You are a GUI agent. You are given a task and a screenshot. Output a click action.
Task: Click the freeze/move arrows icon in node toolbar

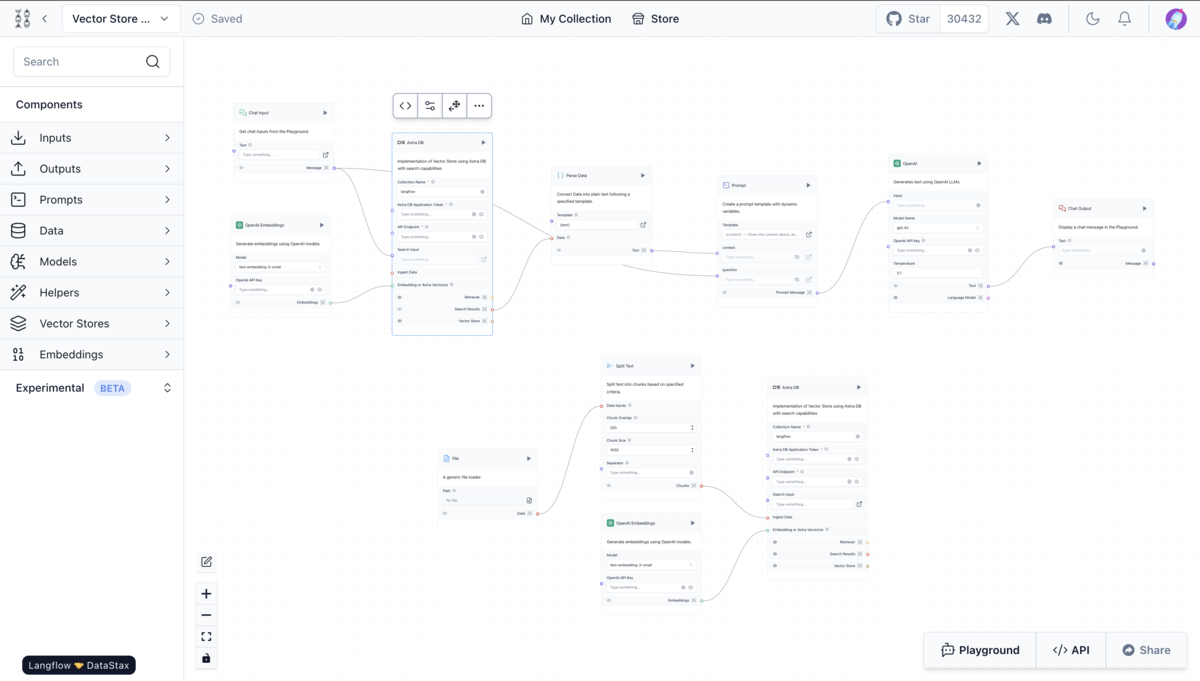(454, 106)
